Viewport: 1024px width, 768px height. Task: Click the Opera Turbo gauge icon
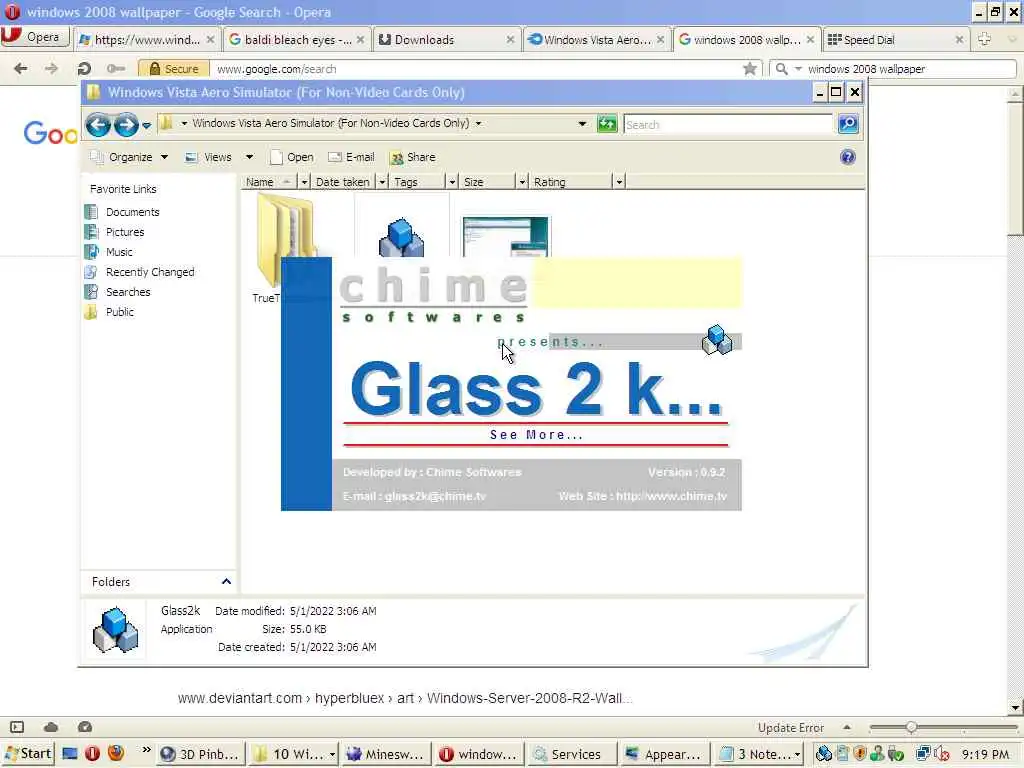click(x=85, y=727)
